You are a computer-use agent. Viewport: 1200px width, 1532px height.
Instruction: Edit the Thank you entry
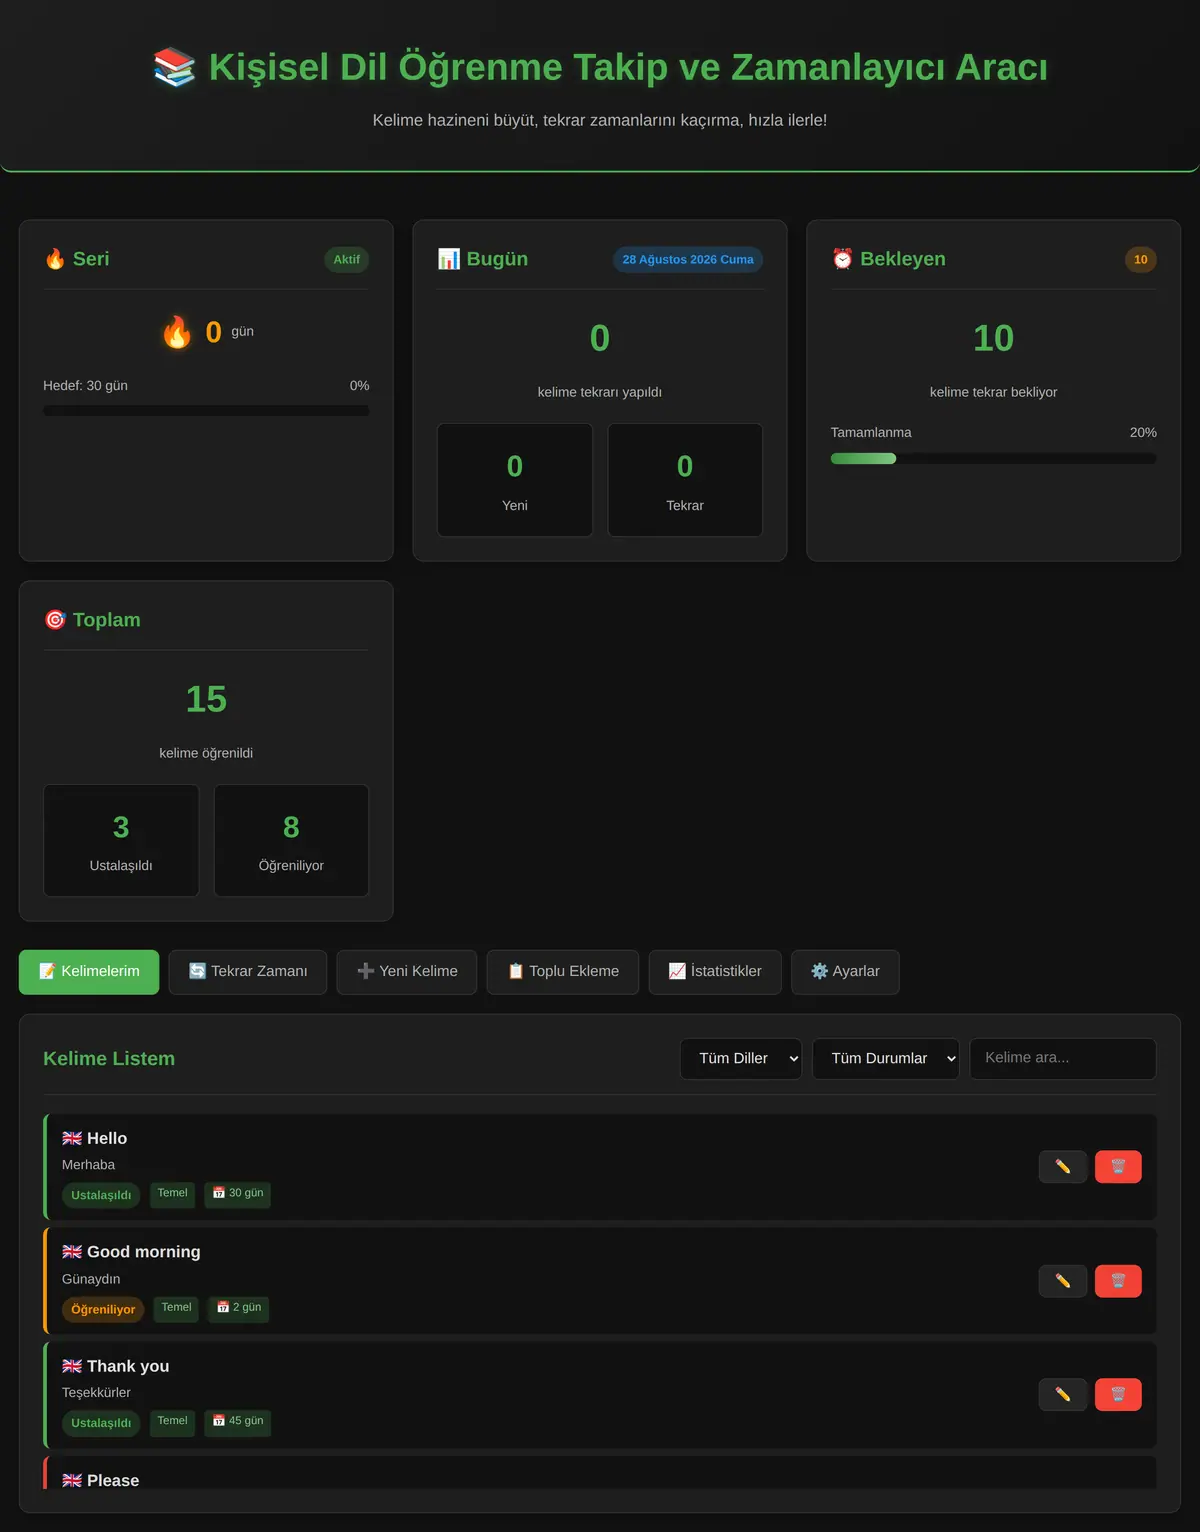1063,1395
